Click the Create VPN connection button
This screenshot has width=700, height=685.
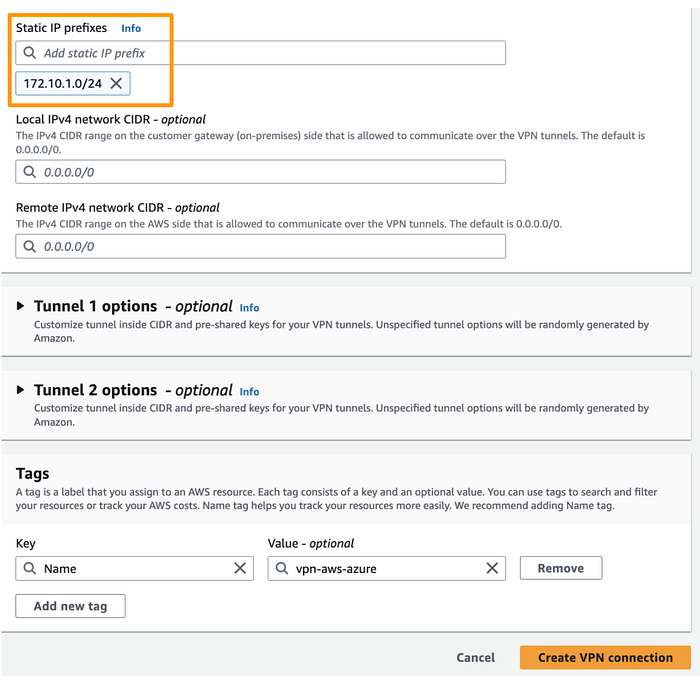(605, 657)
